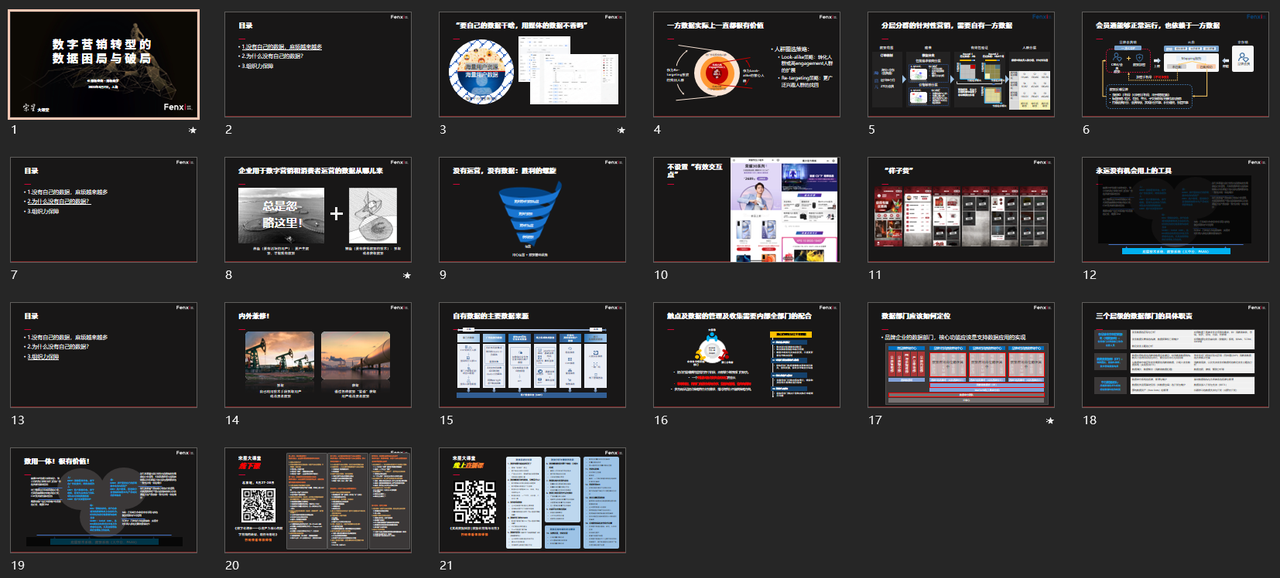Screen dimensions: 1280x578
Task: Choose slide 6 with the member flow diagram
Action: click(x=1175, y=64)
